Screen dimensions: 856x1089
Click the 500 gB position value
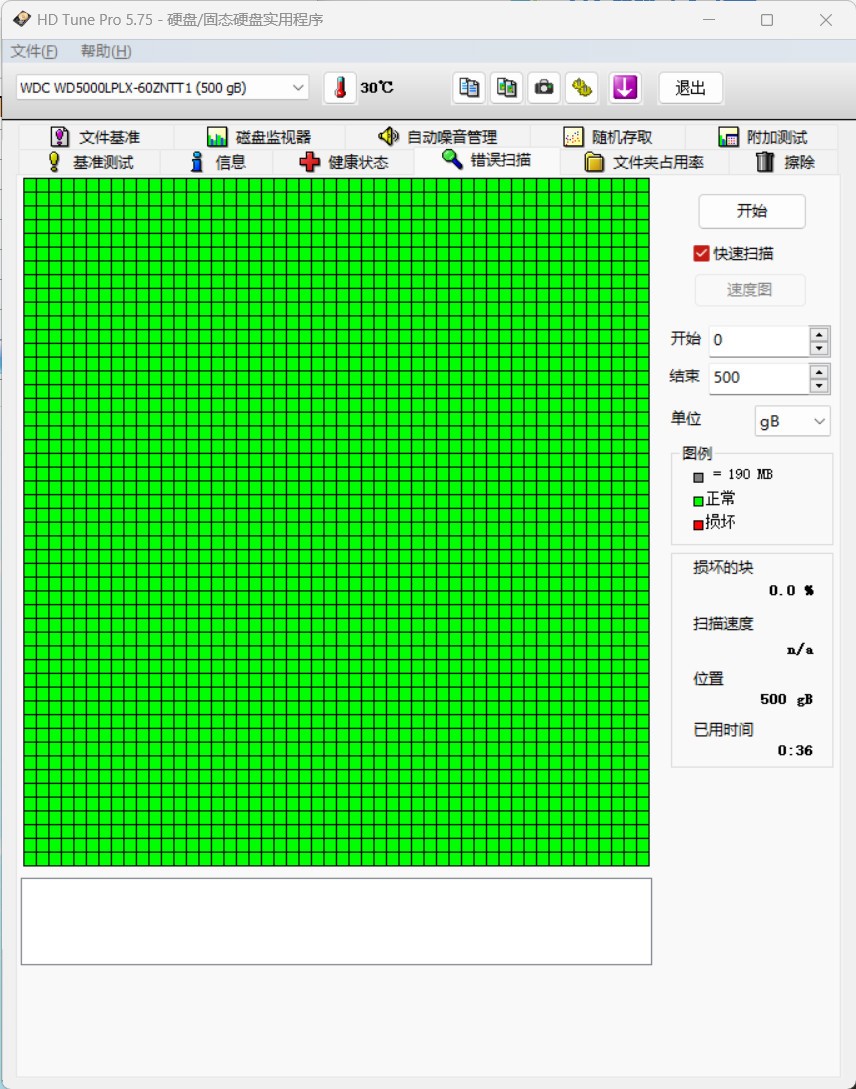click(786, 699)
